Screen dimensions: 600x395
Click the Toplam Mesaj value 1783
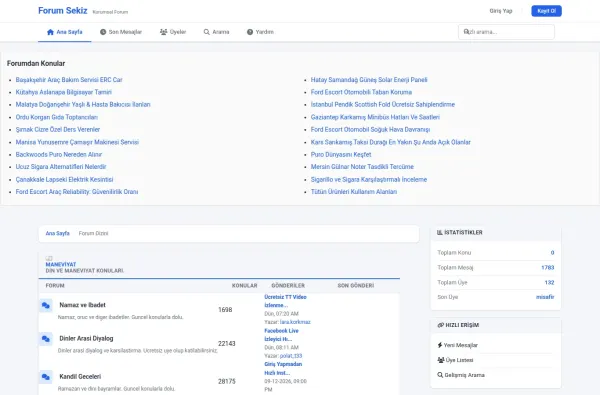[548, 267]
